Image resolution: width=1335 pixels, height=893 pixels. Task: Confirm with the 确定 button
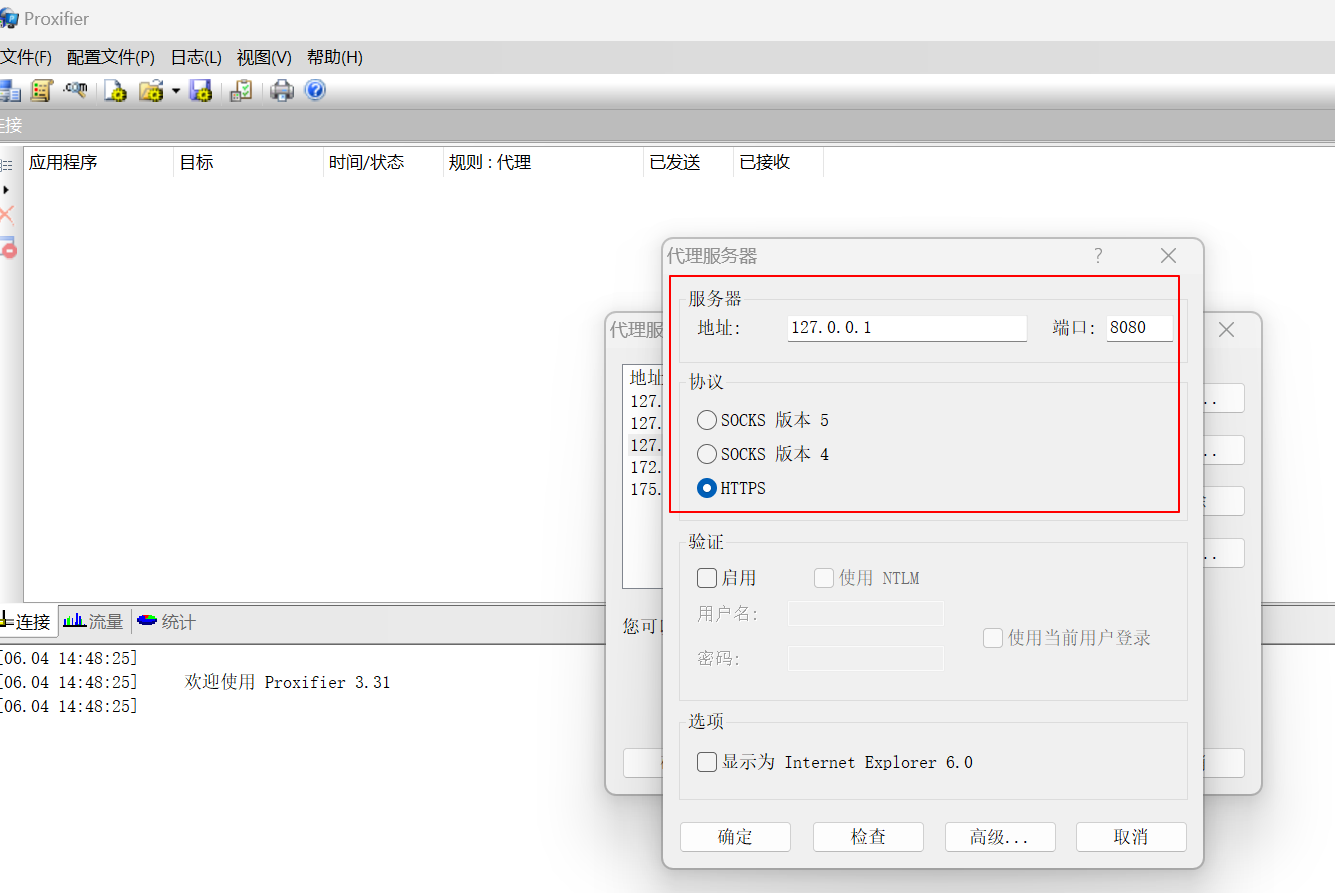click(735, 837)
